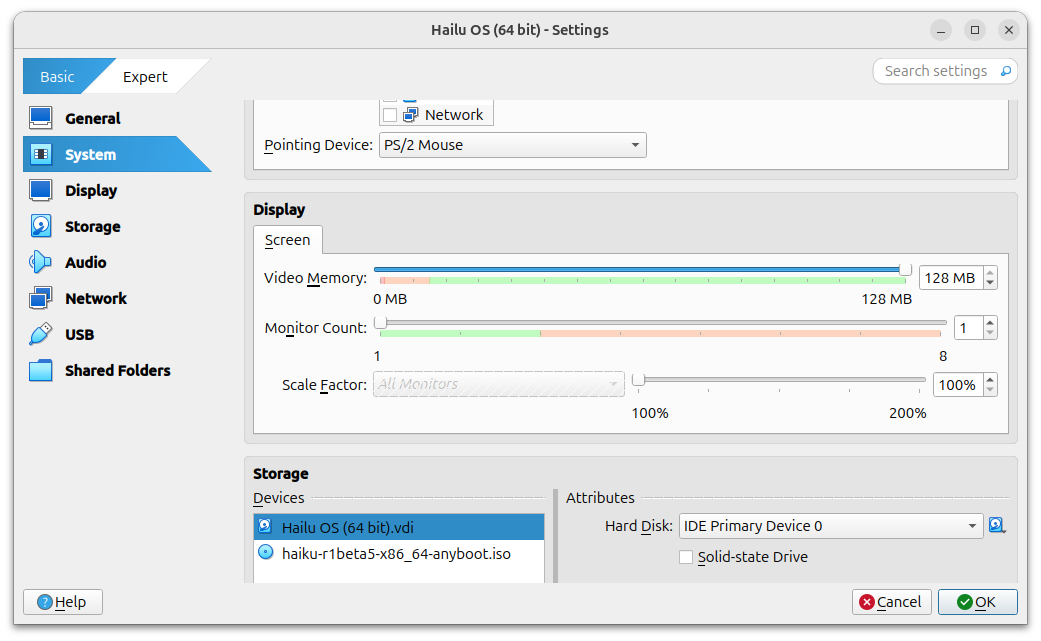
Task: Click the Storage section heading
Action: click(x=281, y=473)
